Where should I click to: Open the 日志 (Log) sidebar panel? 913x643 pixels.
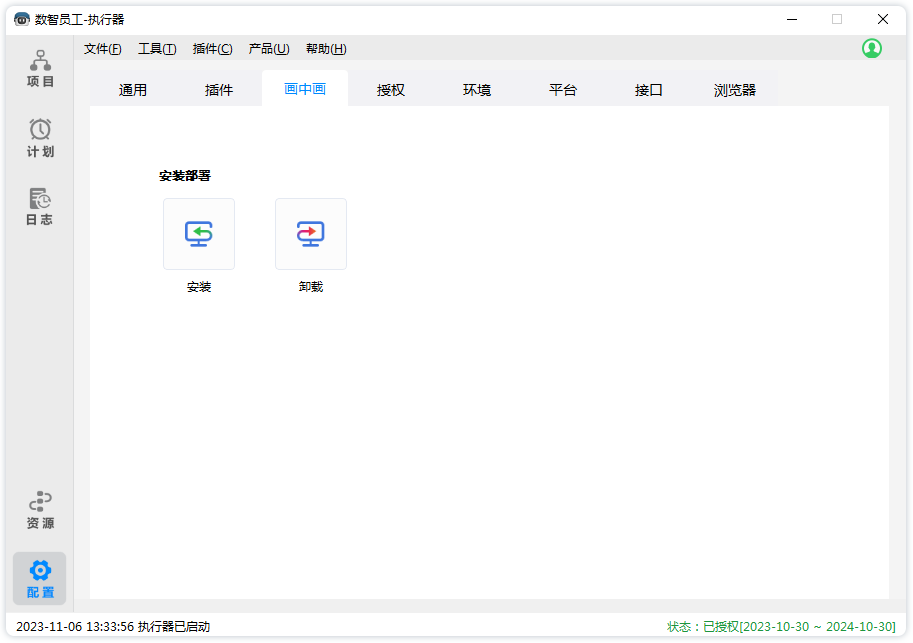40,206
